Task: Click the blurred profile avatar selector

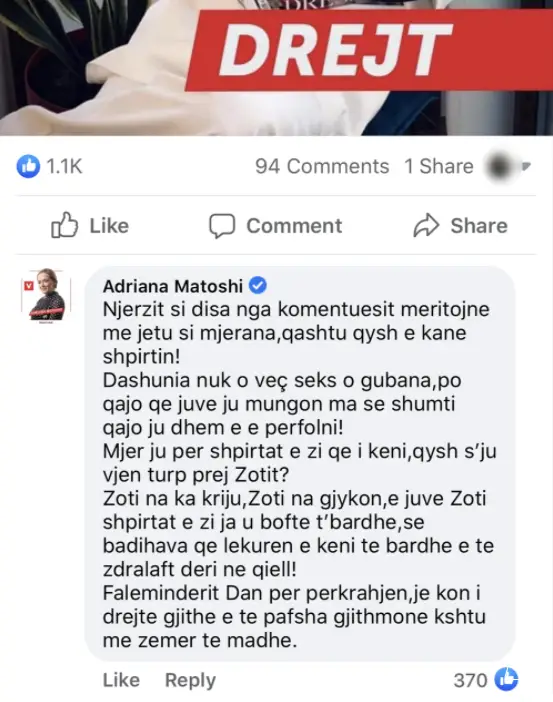Action: click(499, 166)
